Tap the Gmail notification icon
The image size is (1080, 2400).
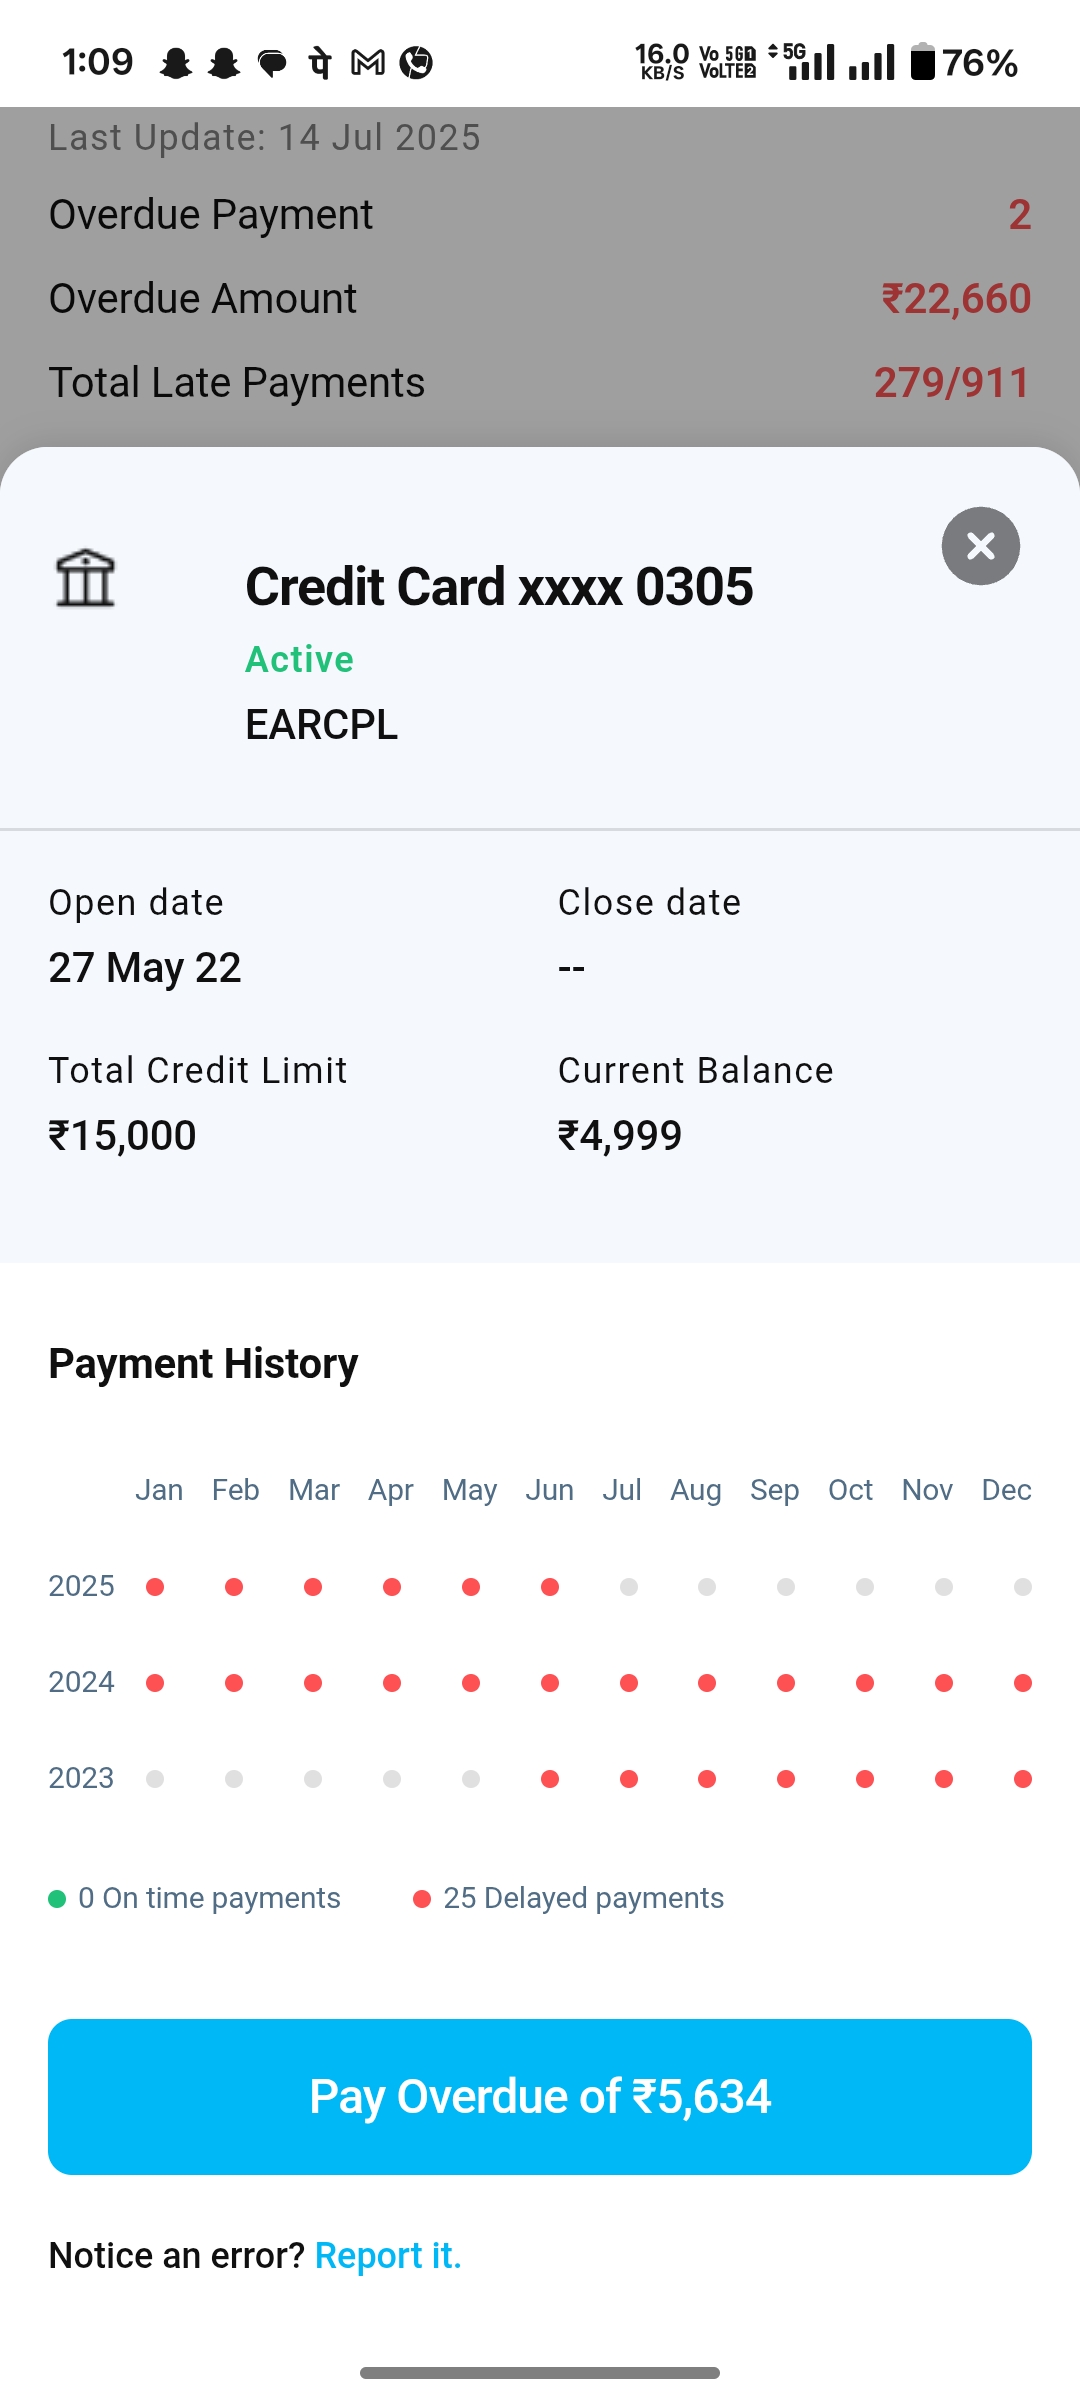pos(367,63)
